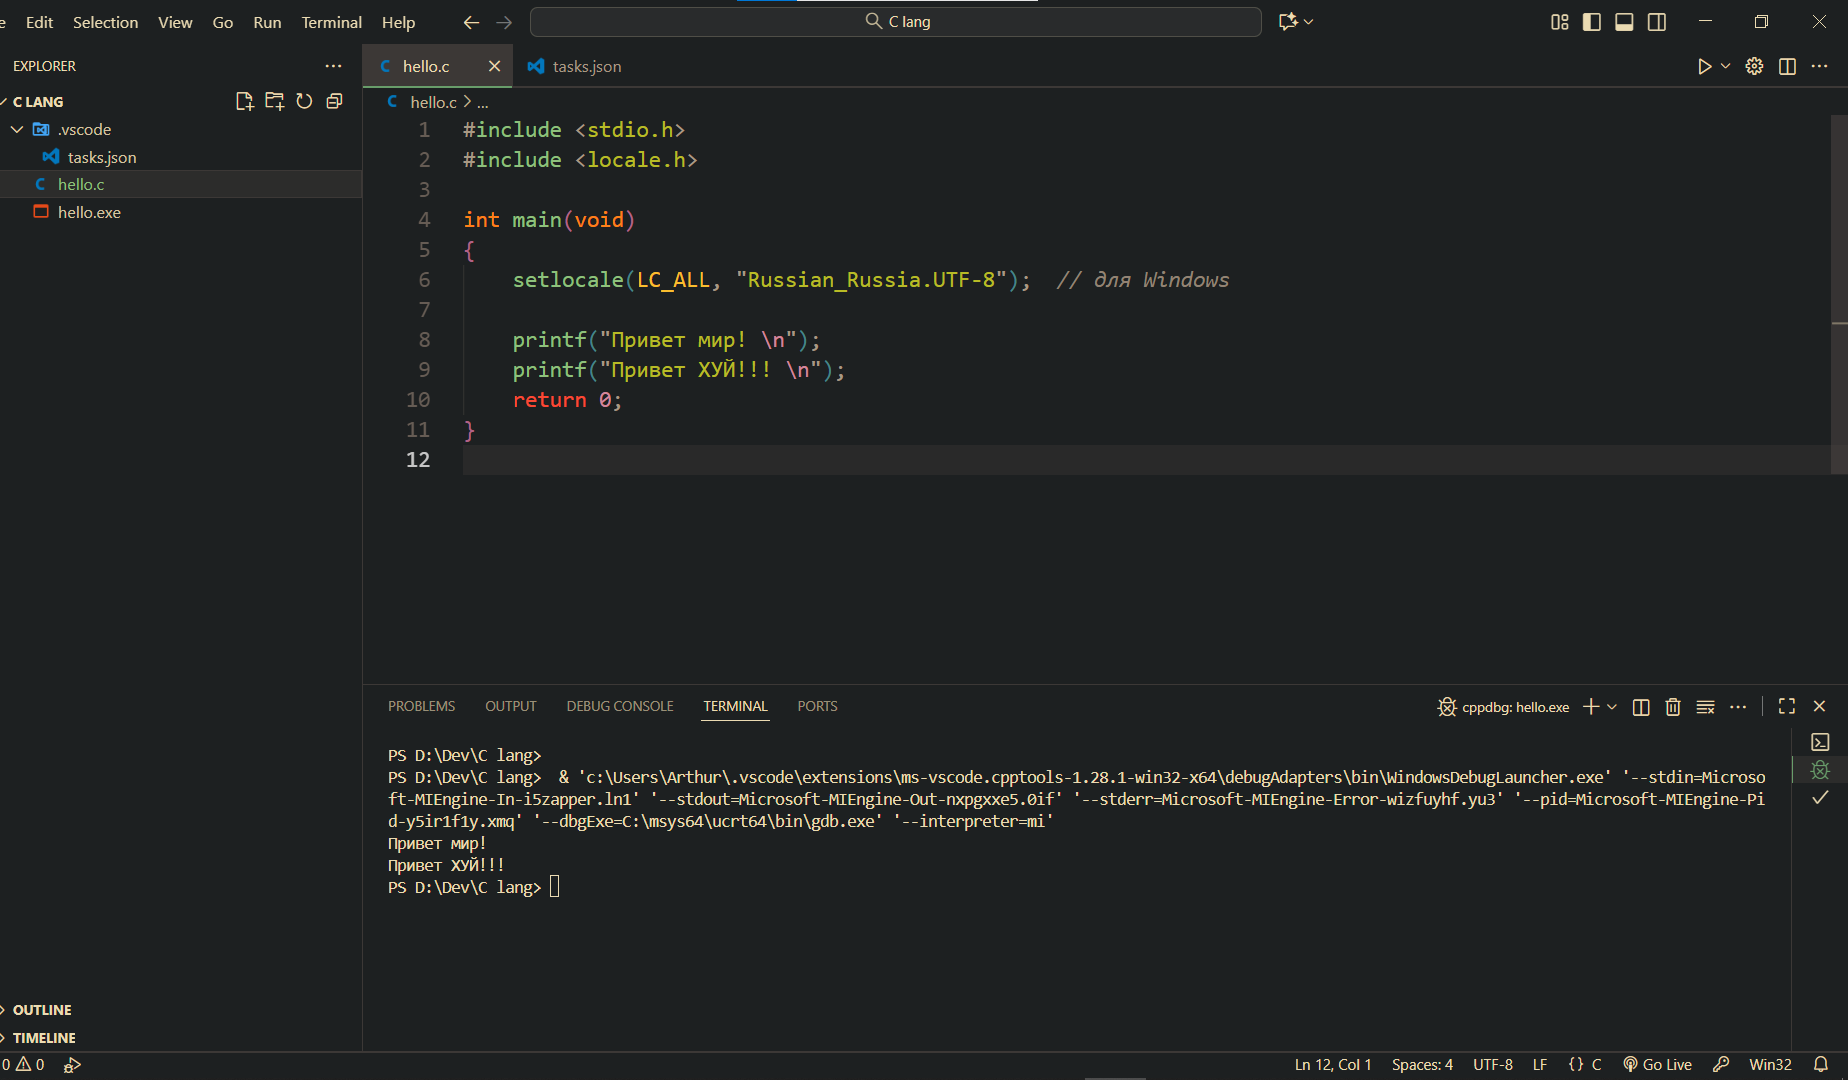This screenshot has height=1080, width=1848.
Task: Refresh the Explorer file tree
Action: (x=304, y=101)
